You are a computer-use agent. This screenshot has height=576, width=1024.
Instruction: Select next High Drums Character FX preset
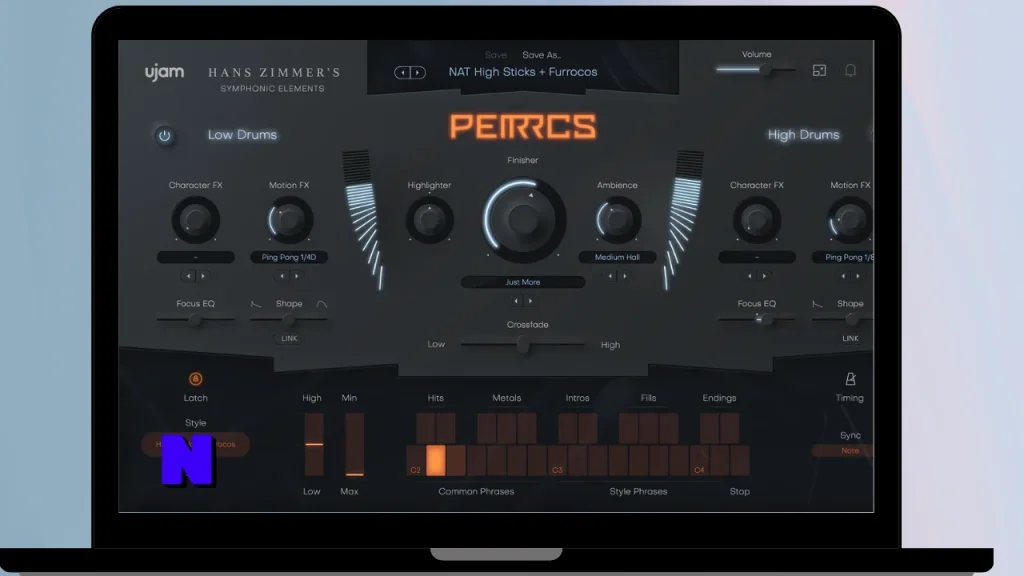[x=764, y=276]
